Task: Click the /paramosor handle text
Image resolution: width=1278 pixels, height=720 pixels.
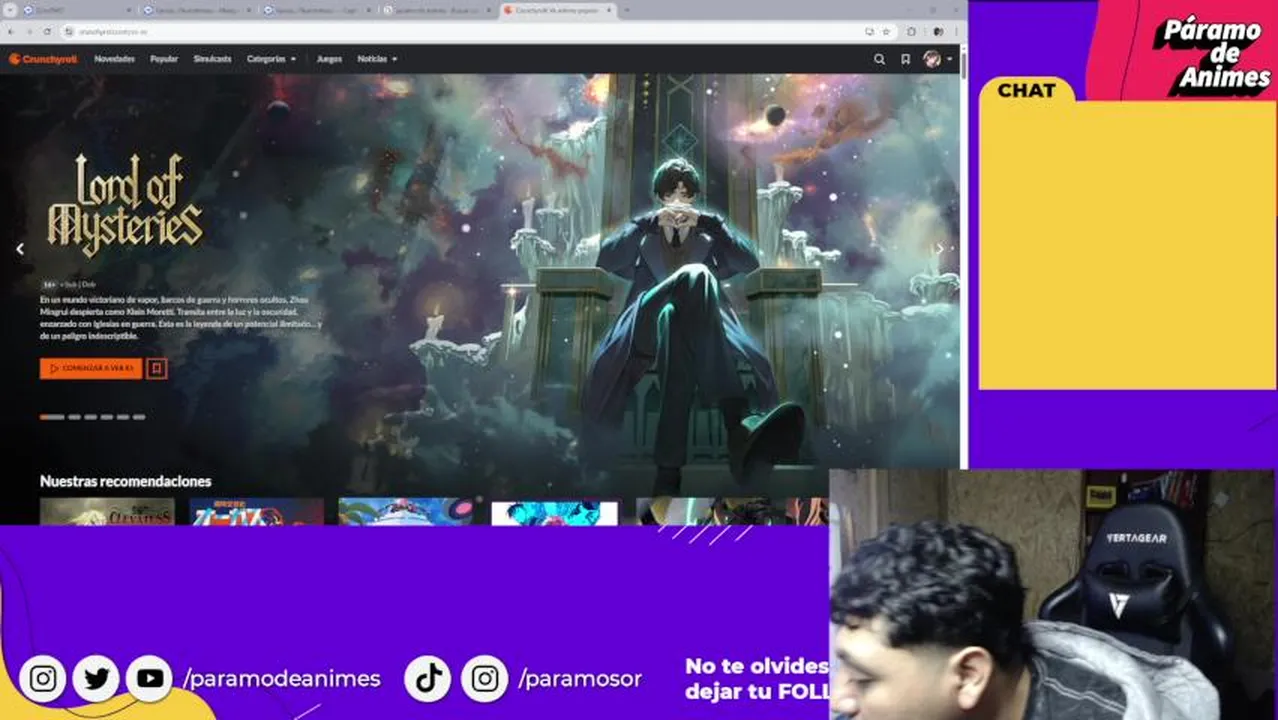Action: pos(580,679)
